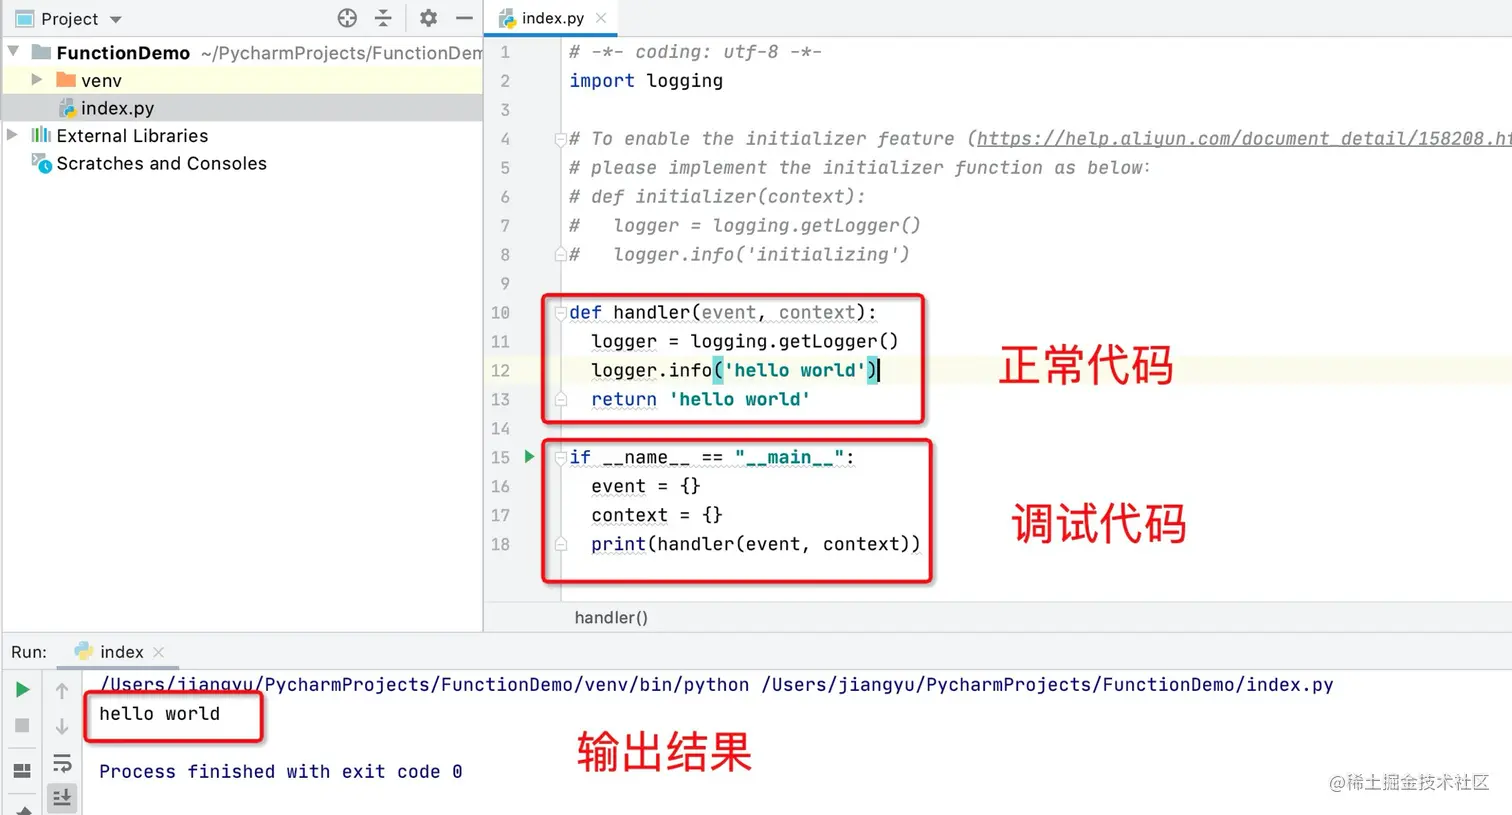Collapse all nodes with the Project toolbar icon

click(x=383, y=18)
